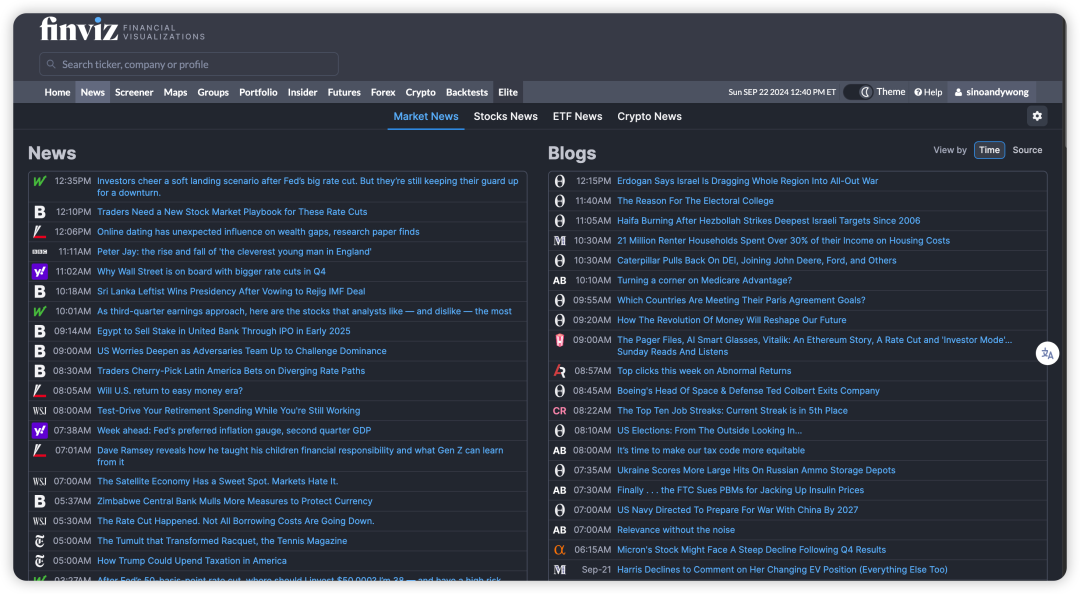Click NYT icon beside 'The Tumult that Transformed Racquet'
The image size is (1080, 594).
click(40, 541)
